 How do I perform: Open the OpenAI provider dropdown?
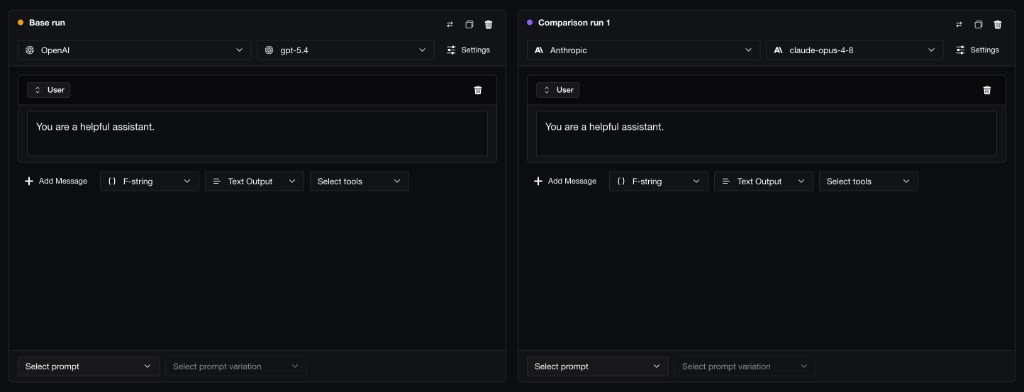tap(135, 50)
